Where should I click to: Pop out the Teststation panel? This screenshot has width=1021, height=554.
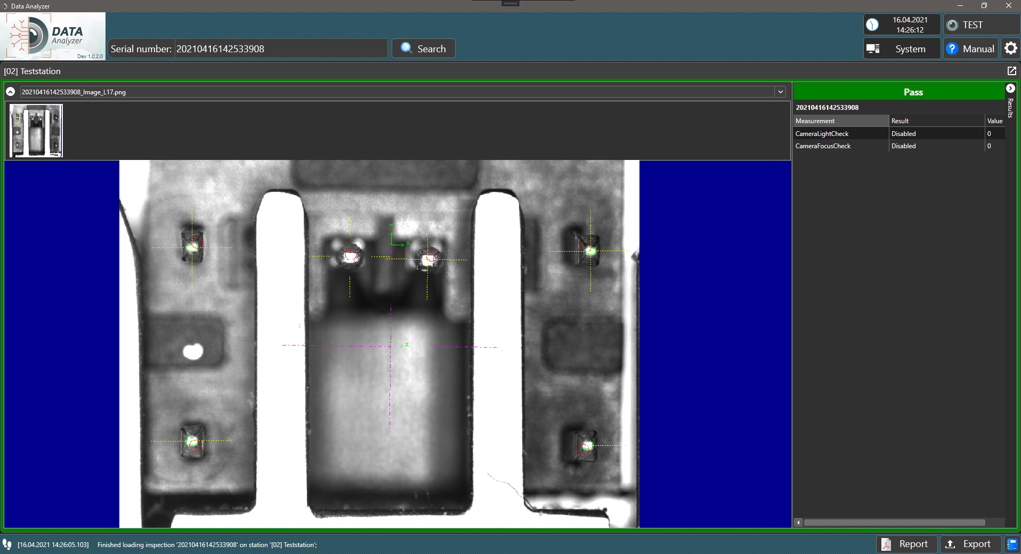tap(1011, 71)
